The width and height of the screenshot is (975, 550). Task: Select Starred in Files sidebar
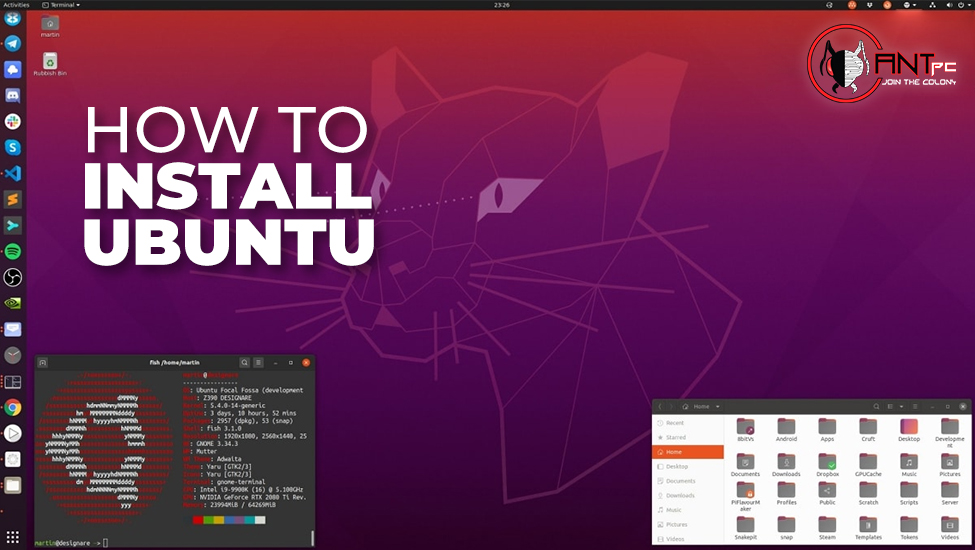pyautogui.click(x=688, y=438)
